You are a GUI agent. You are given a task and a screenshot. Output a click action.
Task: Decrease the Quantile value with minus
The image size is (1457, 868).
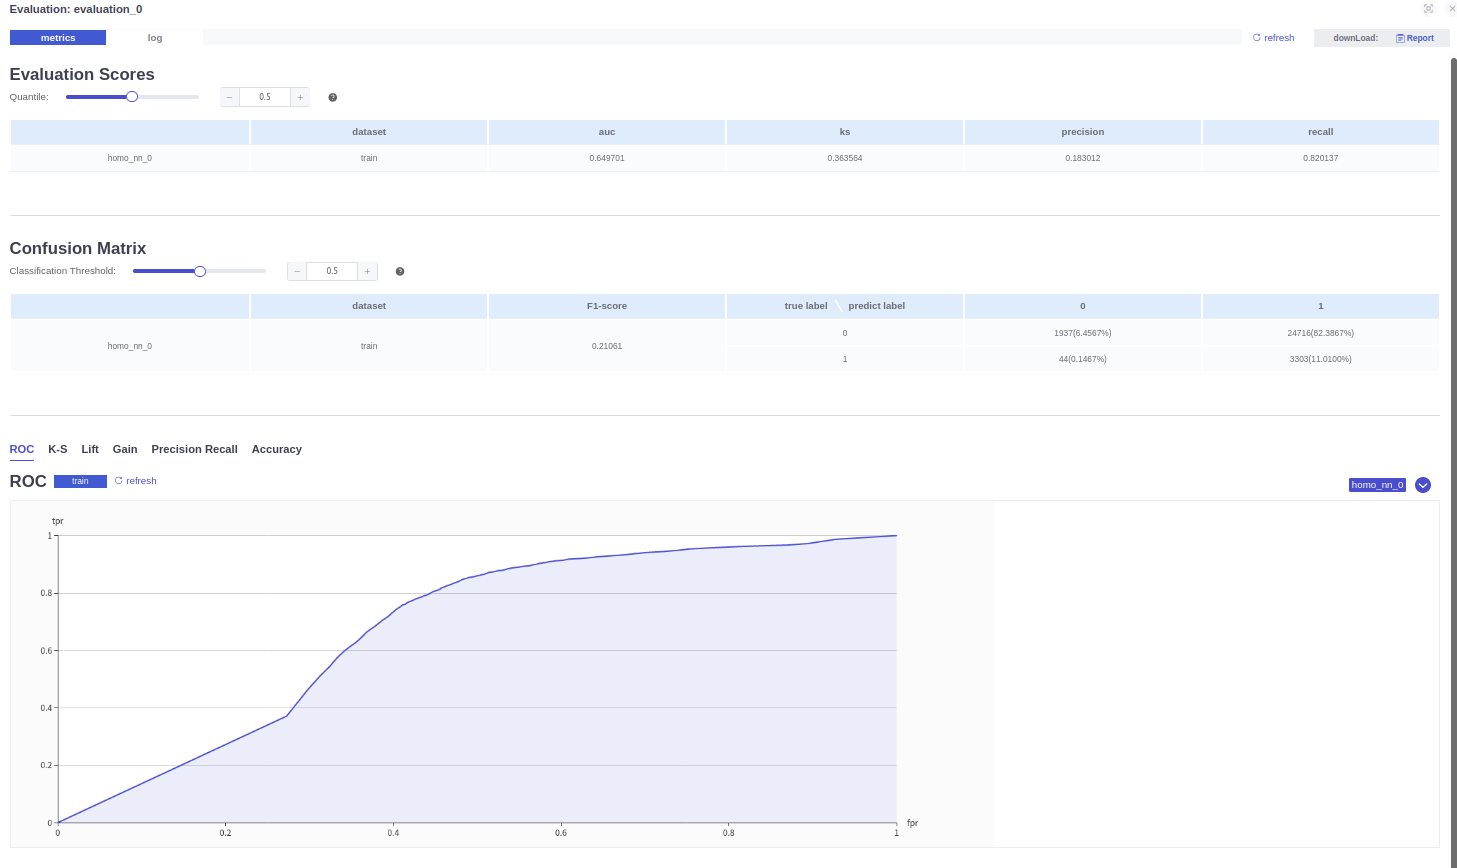tap(230, 97)
